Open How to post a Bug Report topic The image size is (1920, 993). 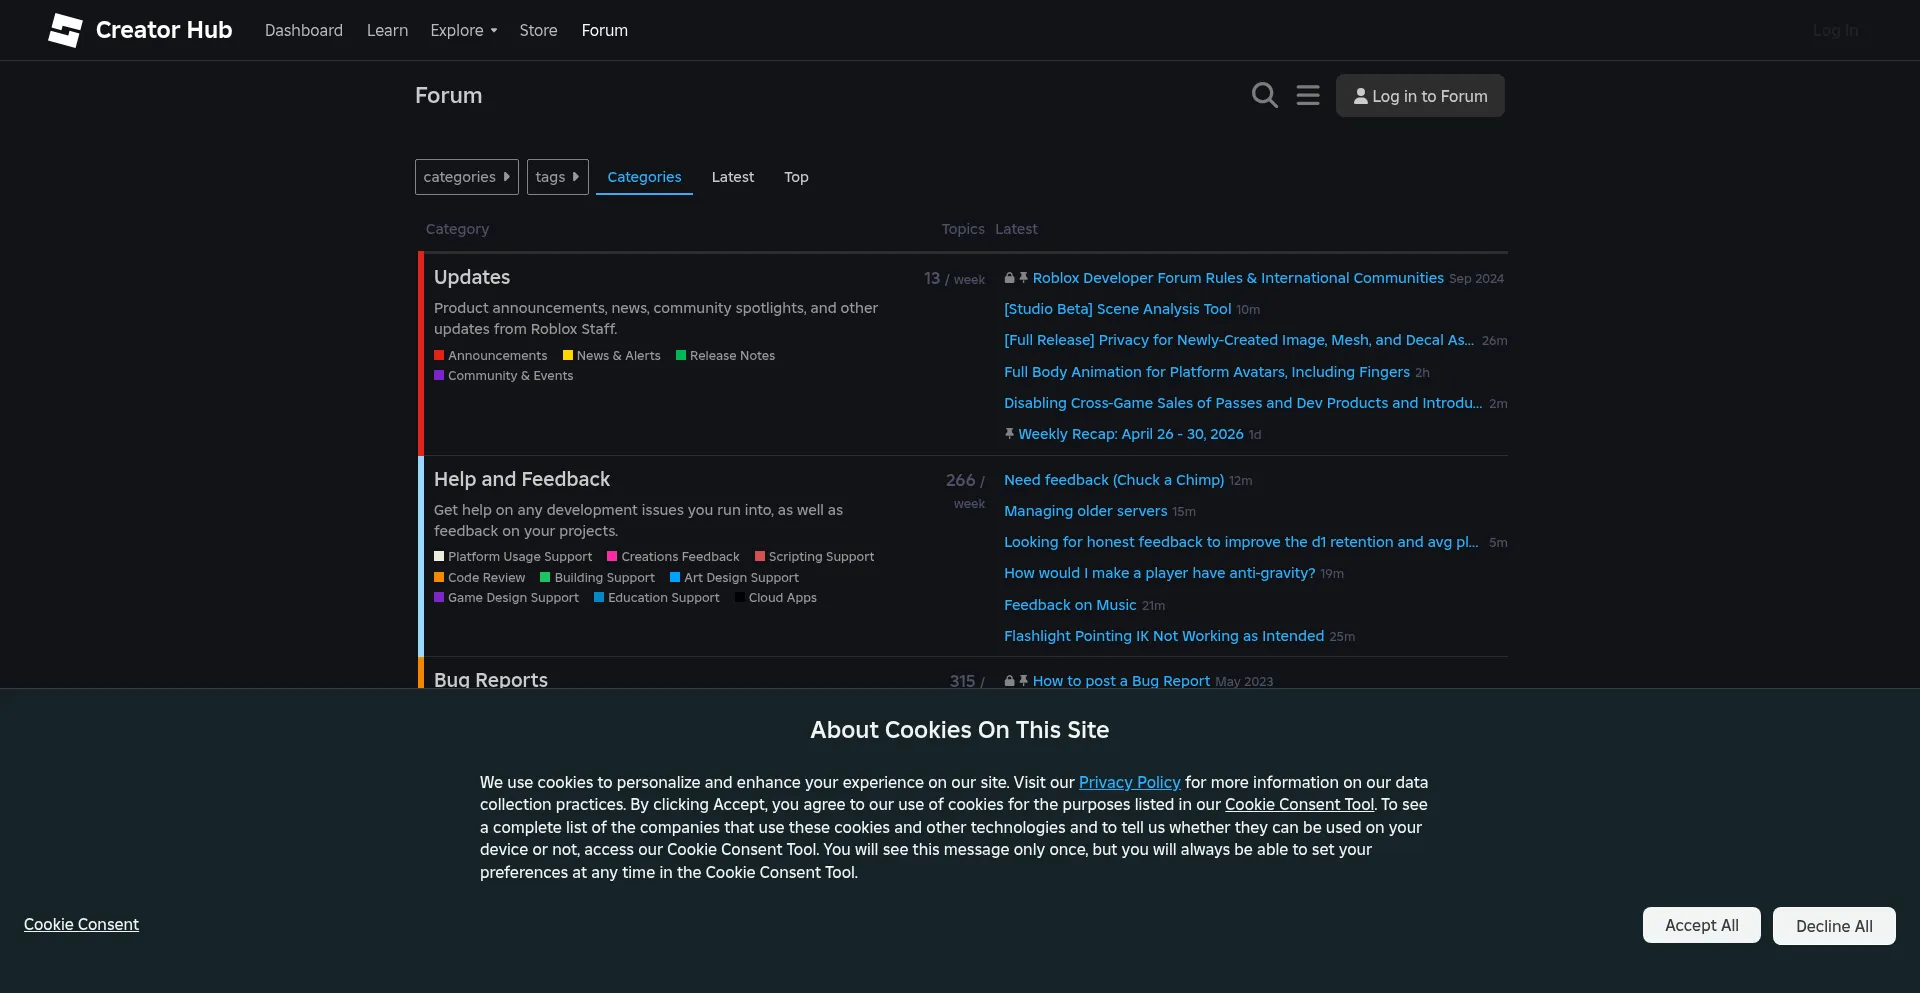pos(1121,681)
